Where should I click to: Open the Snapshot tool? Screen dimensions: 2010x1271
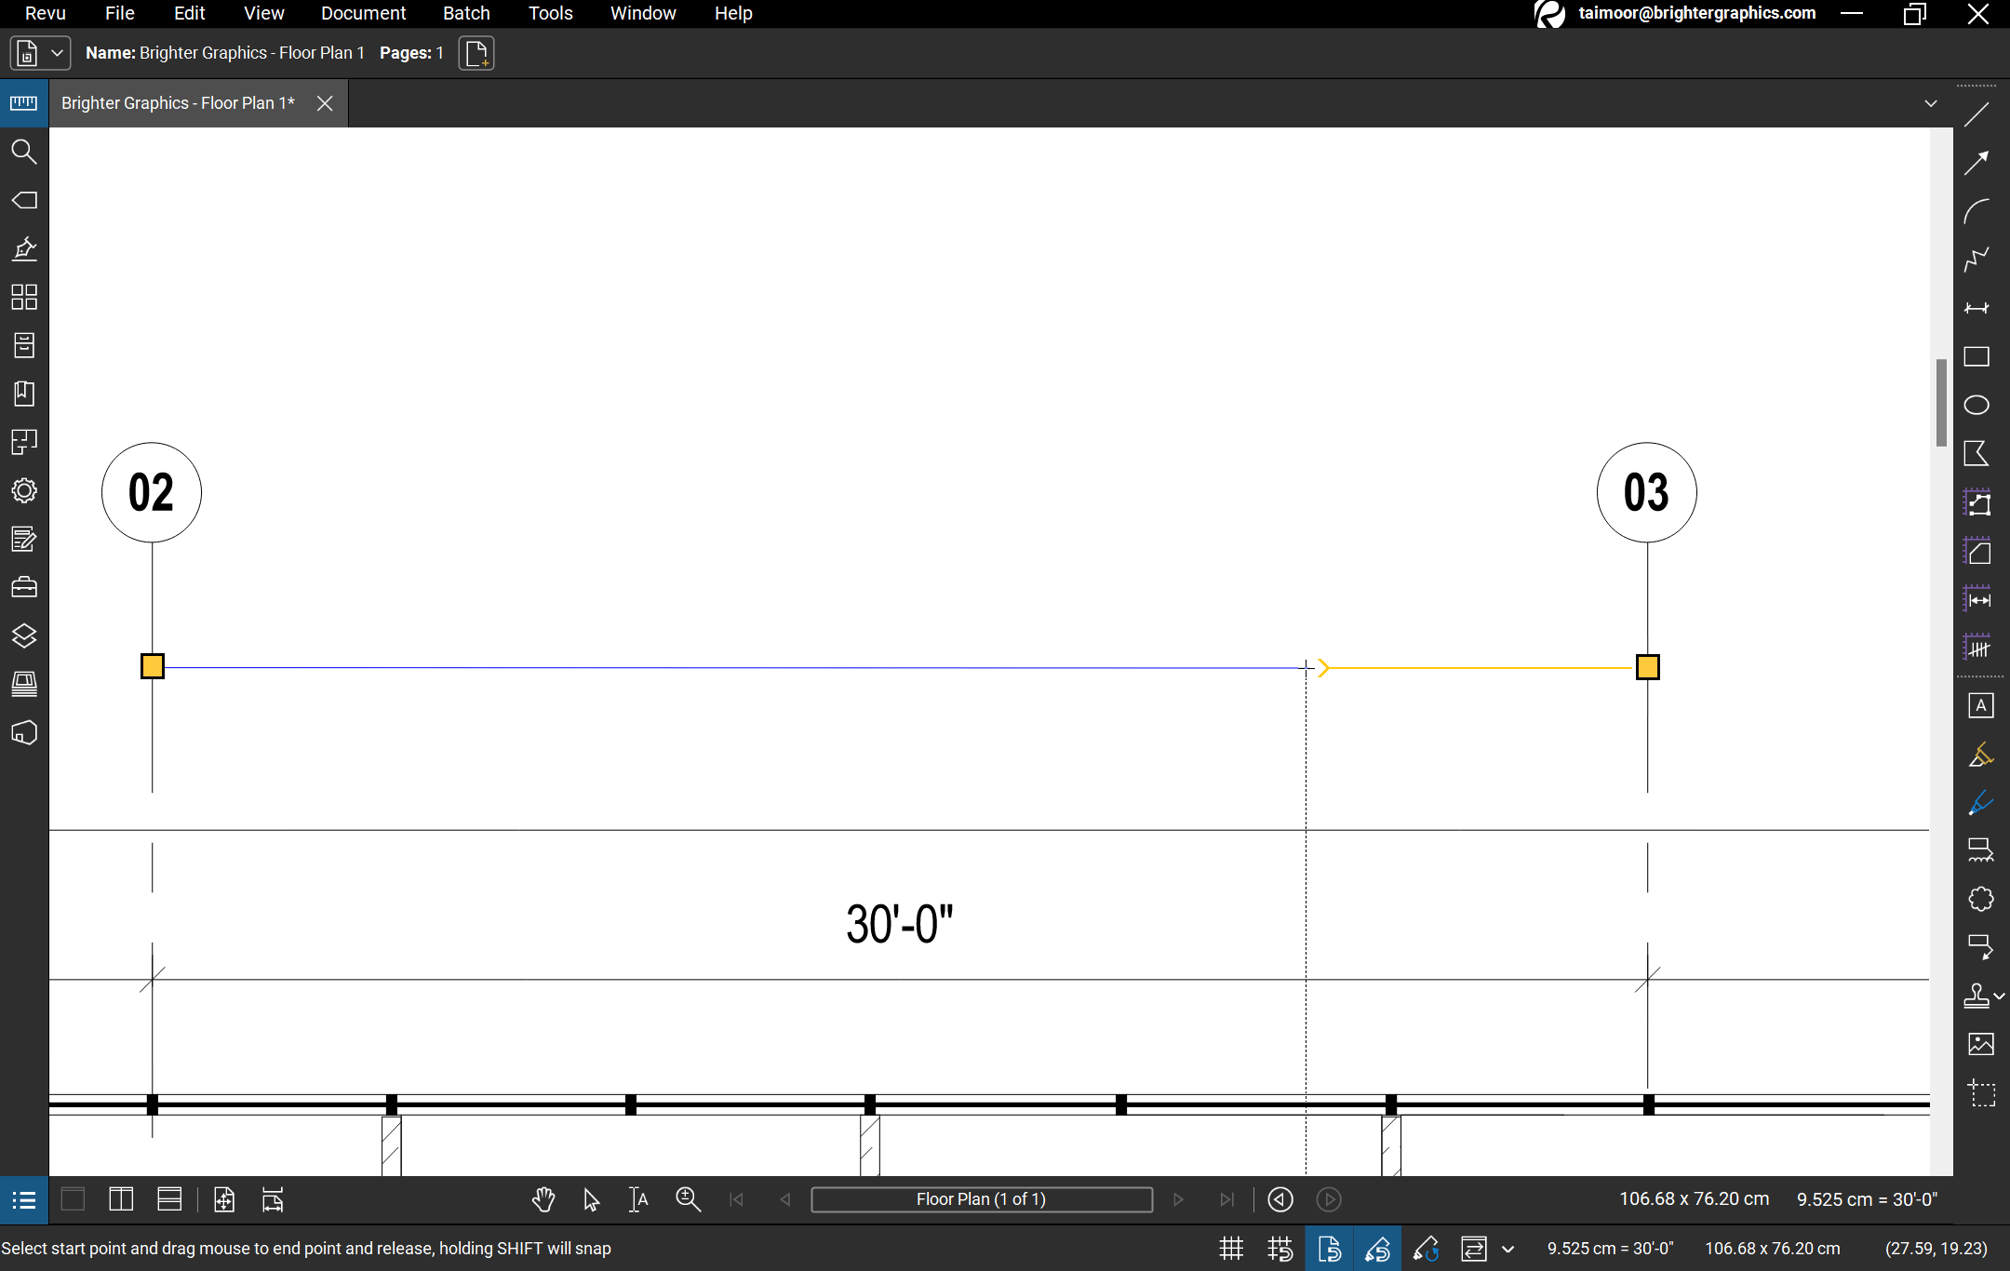[x=1983, y=1093]
